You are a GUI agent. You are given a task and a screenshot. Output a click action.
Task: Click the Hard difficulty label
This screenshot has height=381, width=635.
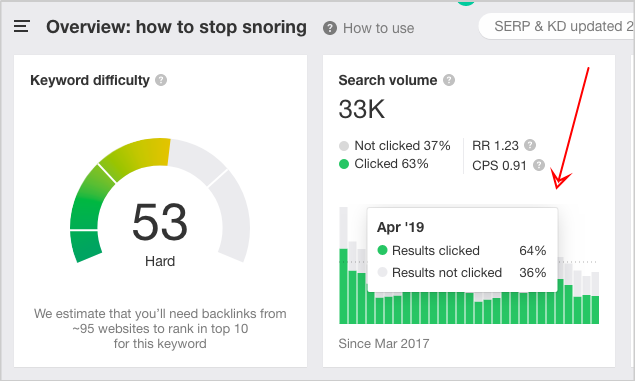pyautogui.click(x=160, y=261)
